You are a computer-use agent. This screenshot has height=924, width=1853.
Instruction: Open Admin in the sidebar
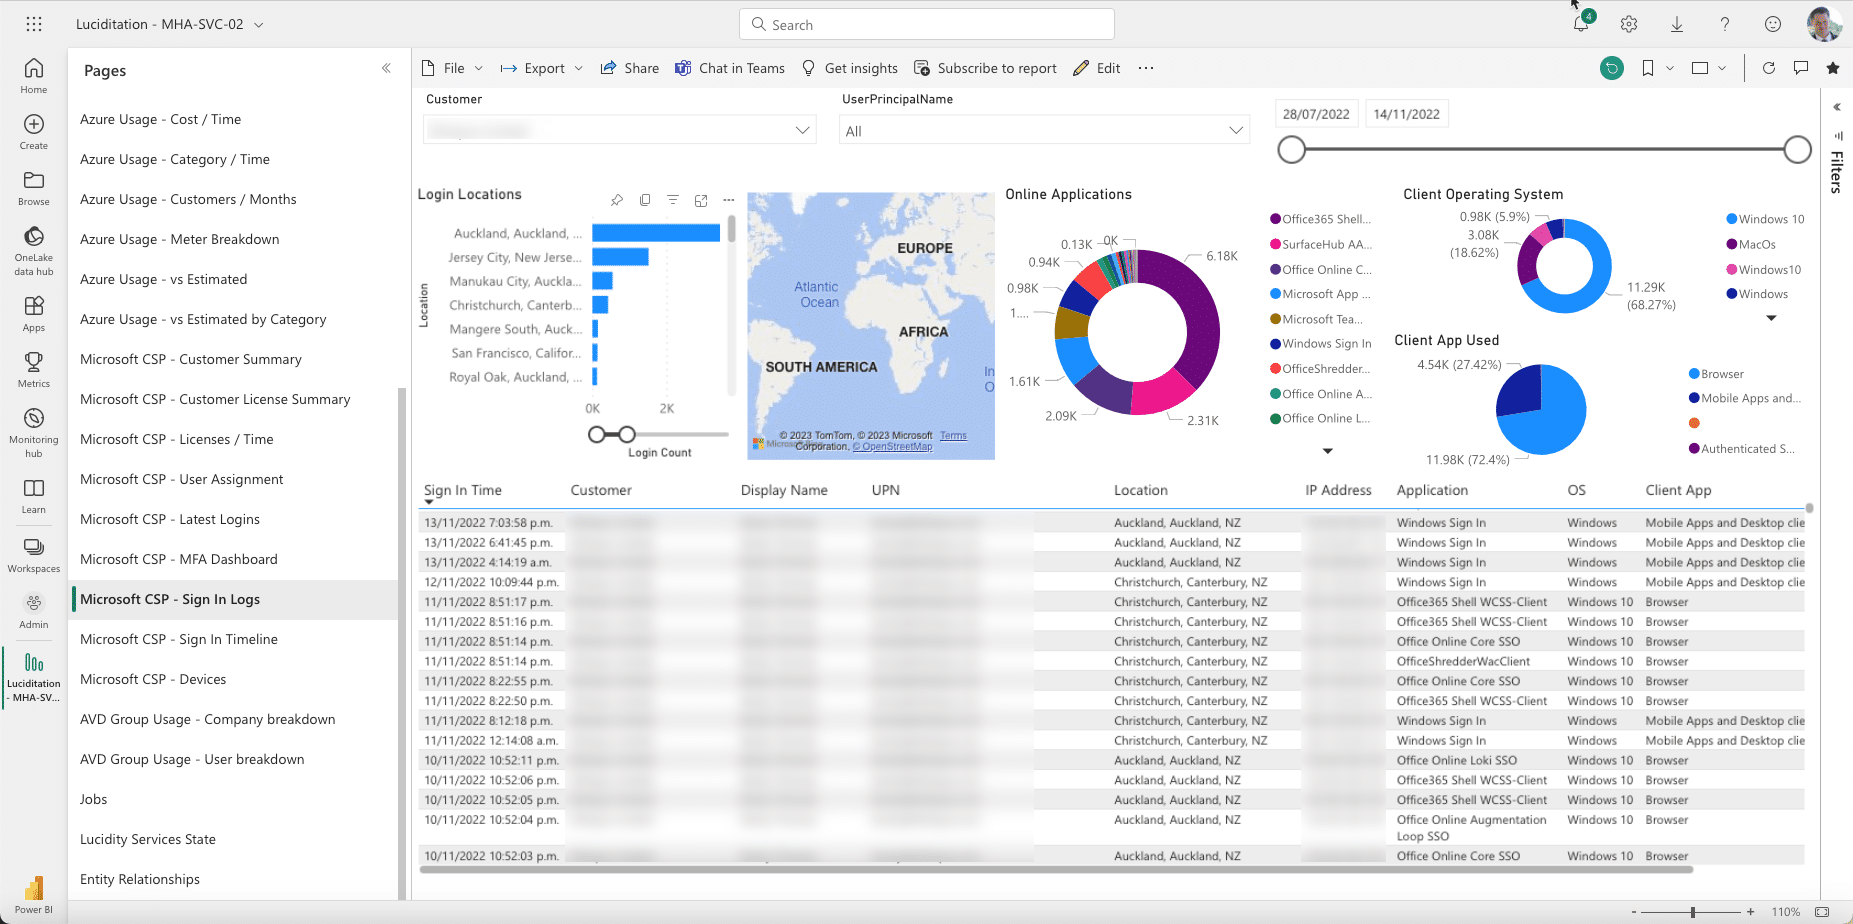click(x=34, y=611)
